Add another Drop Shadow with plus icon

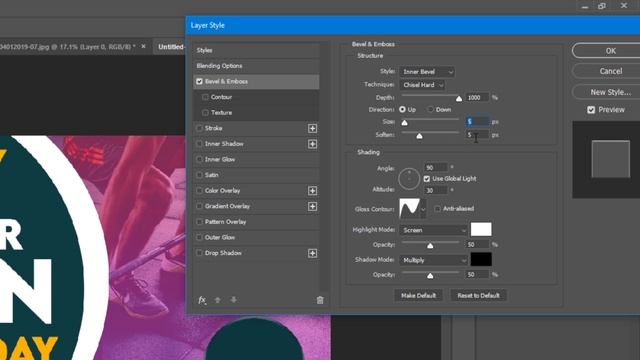tap(312, 253)
